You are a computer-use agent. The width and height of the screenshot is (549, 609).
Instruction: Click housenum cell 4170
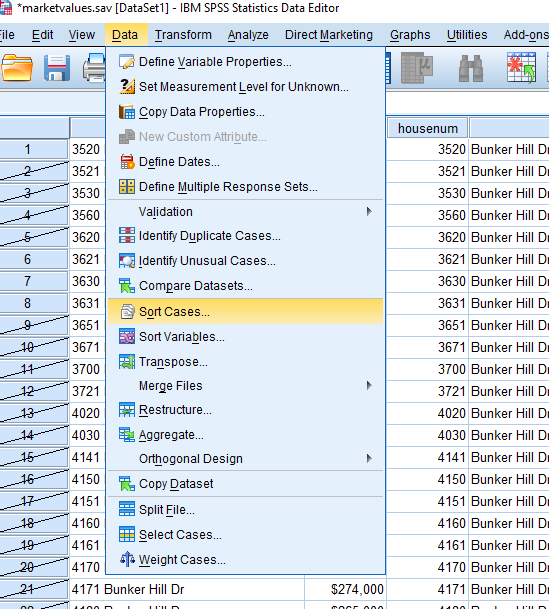pyautogui.click(x=427, y=567)
